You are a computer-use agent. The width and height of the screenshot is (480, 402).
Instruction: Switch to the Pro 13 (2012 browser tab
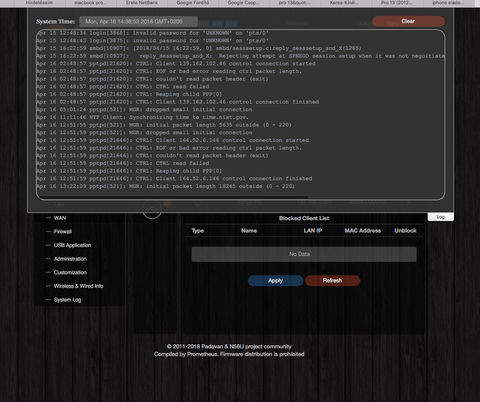click(397, 3)
